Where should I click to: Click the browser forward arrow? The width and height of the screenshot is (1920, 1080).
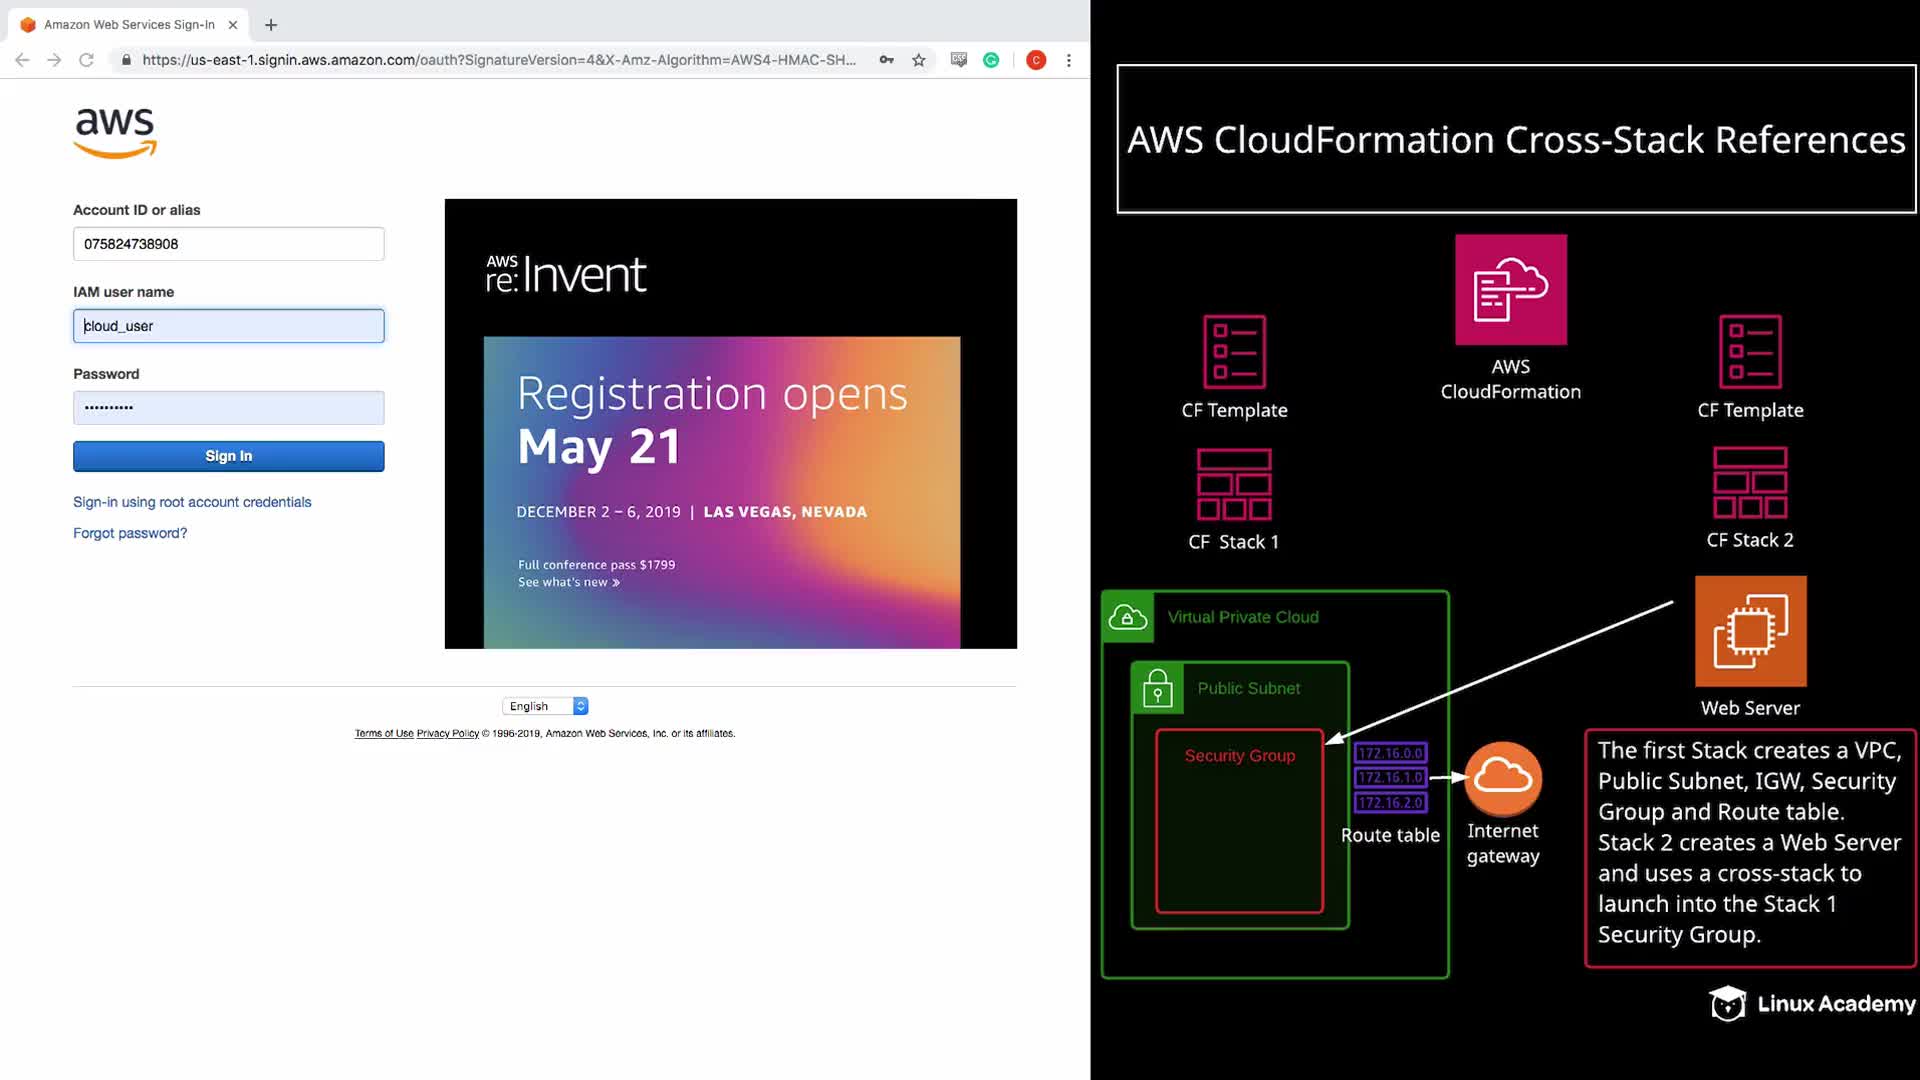click(x=54, y=60)
